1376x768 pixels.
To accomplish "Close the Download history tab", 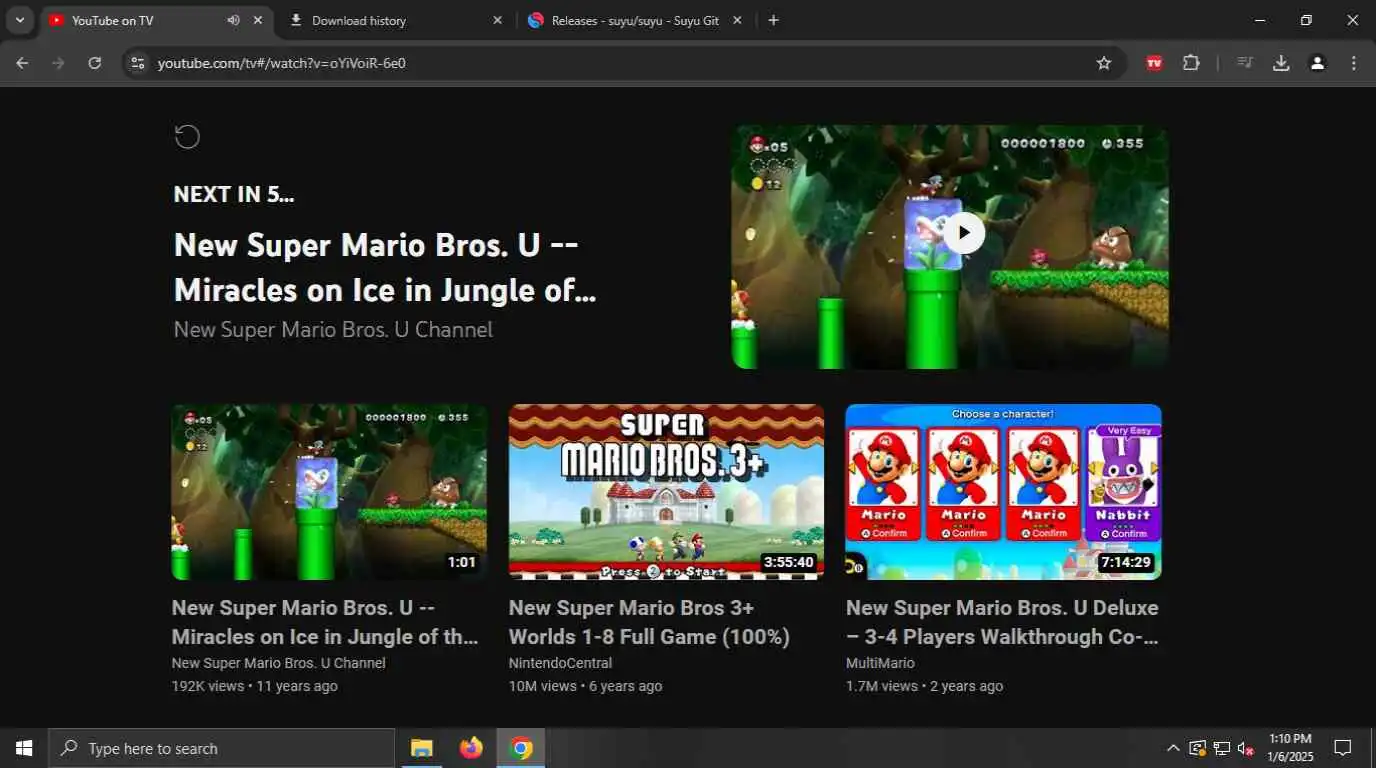I will pyautogui.click(x=497, y=20).
